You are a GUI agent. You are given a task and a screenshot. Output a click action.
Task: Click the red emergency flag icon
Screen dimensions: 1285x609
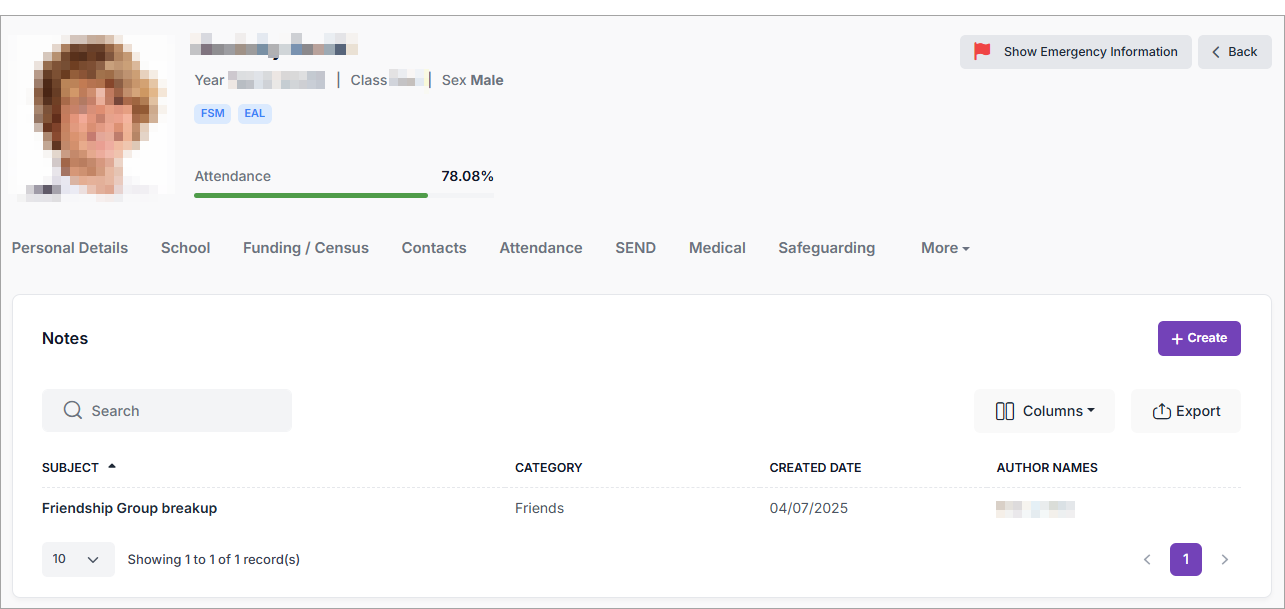(982, 51)
